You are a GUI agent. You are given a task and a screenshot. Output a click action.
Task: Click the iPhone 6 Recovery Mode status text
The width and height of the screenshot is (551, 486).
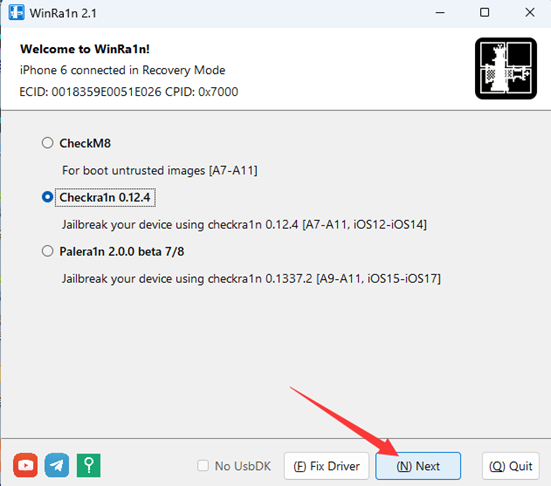coord(122,70)
